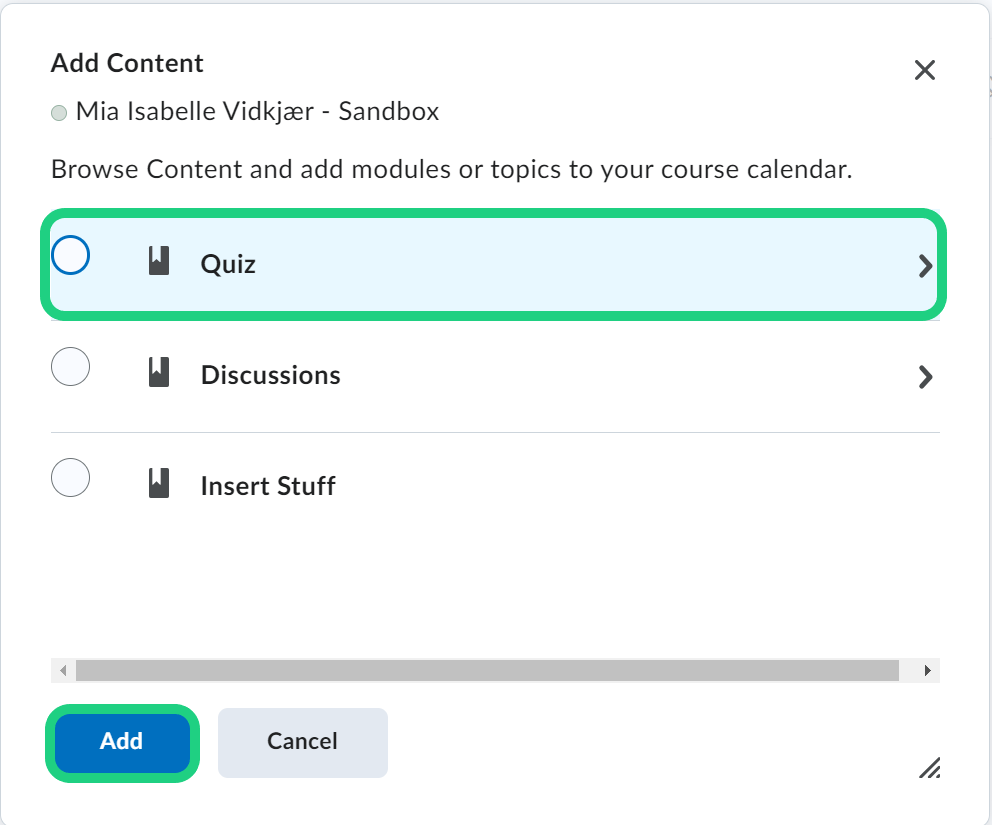
Task: Choose the Insert Stuff radio button
Action: pyautogui.click(x=70, y=478)
